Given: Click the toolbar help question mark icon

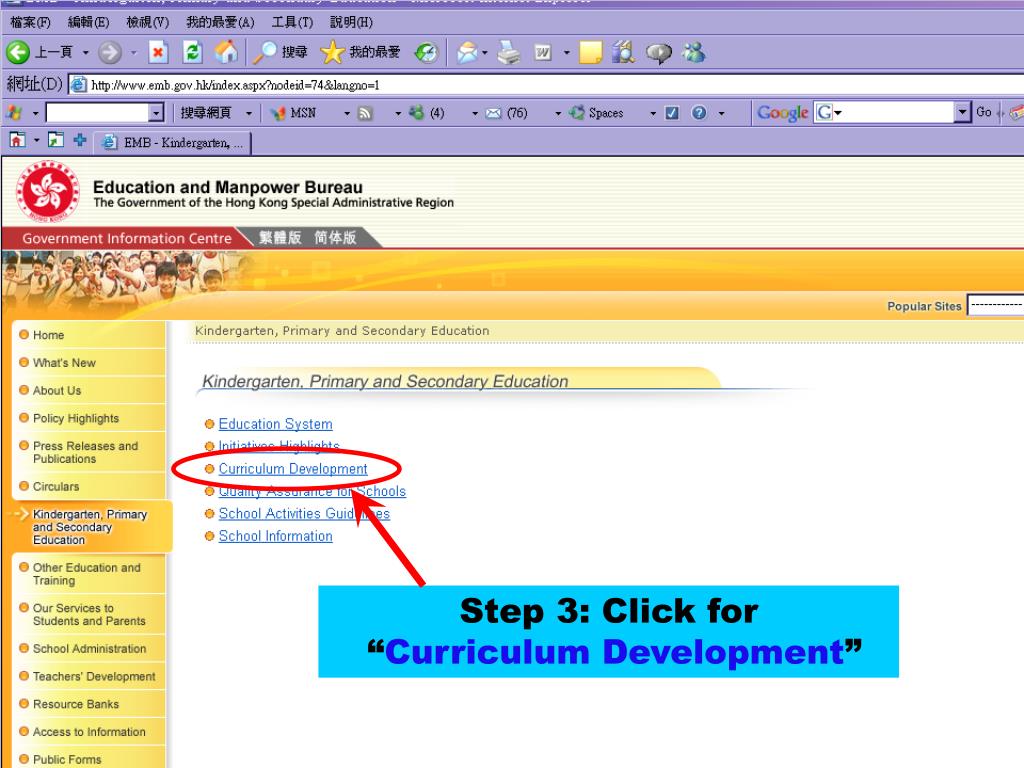Looking at the screenshot, I should pyautogui.click(x=699, y=113).
